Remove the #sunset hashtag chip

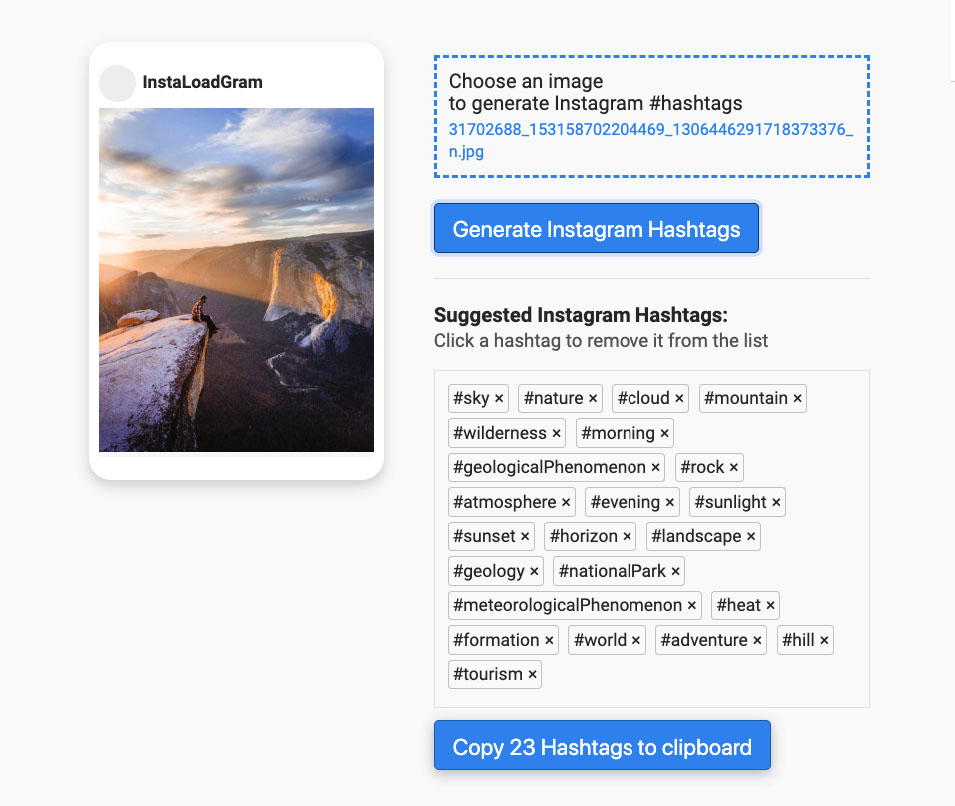(x=492, y=536)
